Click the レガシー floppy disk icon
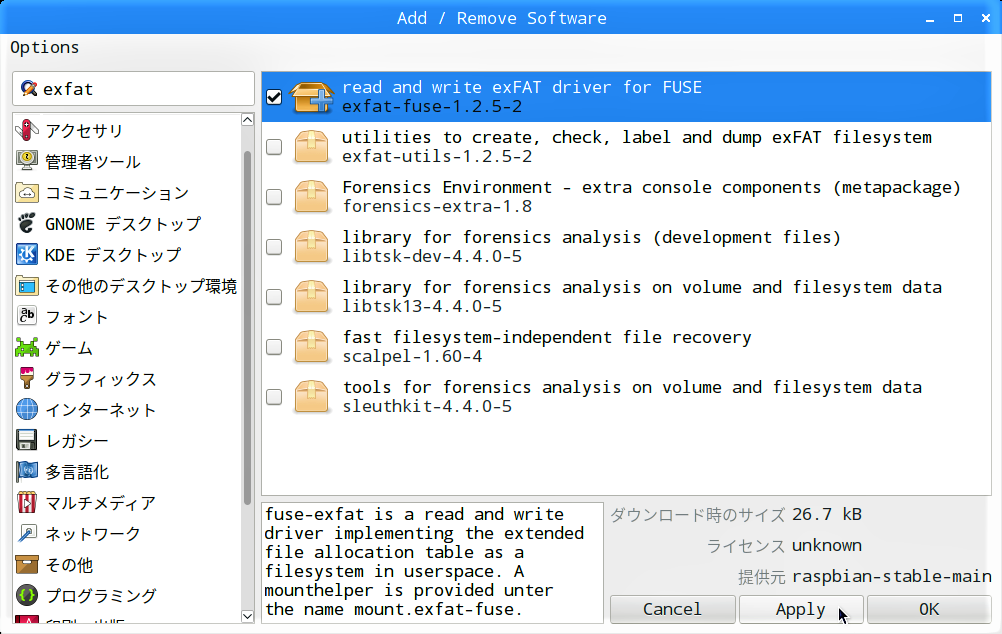 (x=27, y=440)
